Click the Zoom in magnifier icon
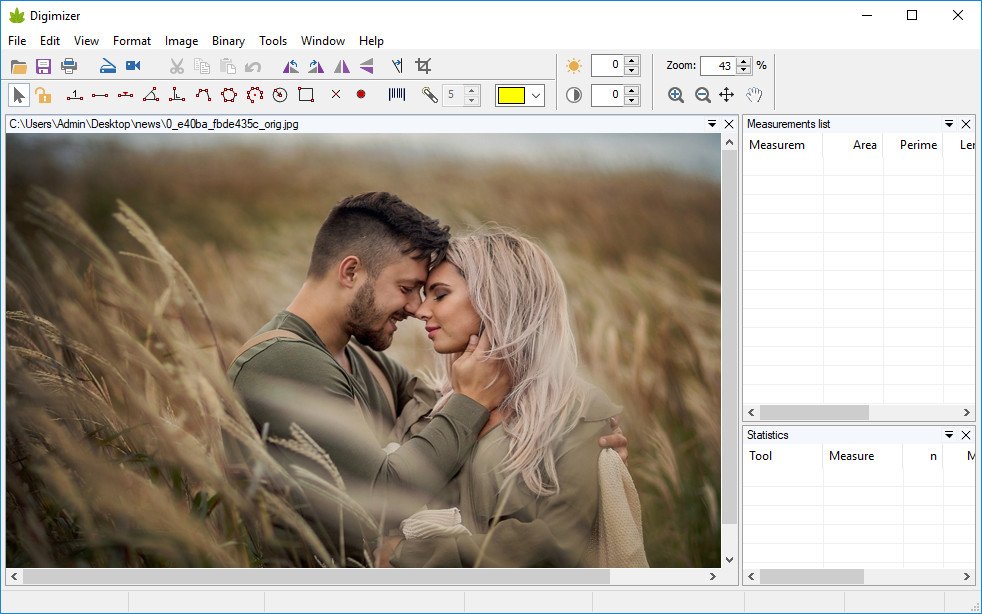This screenshot has height=614, width=982. tap(676, 95)
